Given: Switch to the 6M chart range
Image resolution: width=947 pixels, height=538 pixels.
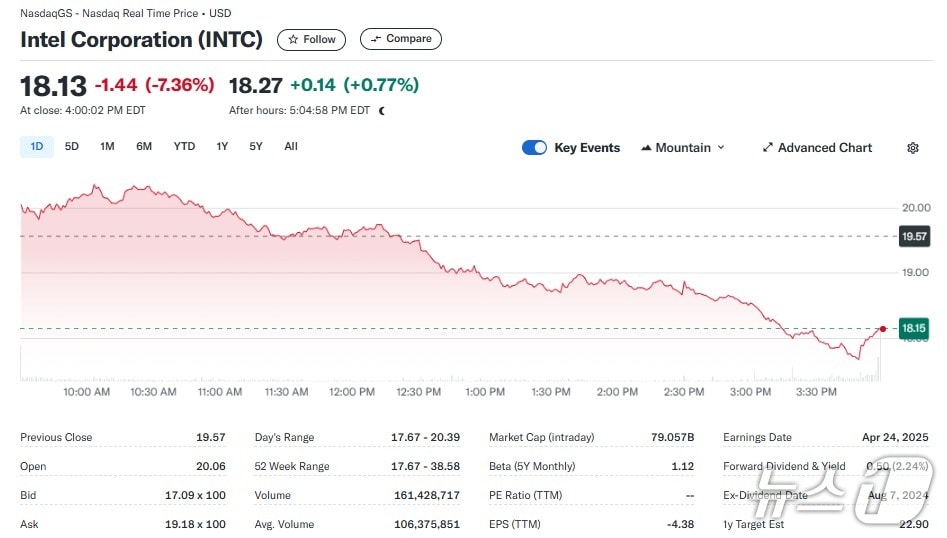Looking at the screenshot, I should pos(144,147).
